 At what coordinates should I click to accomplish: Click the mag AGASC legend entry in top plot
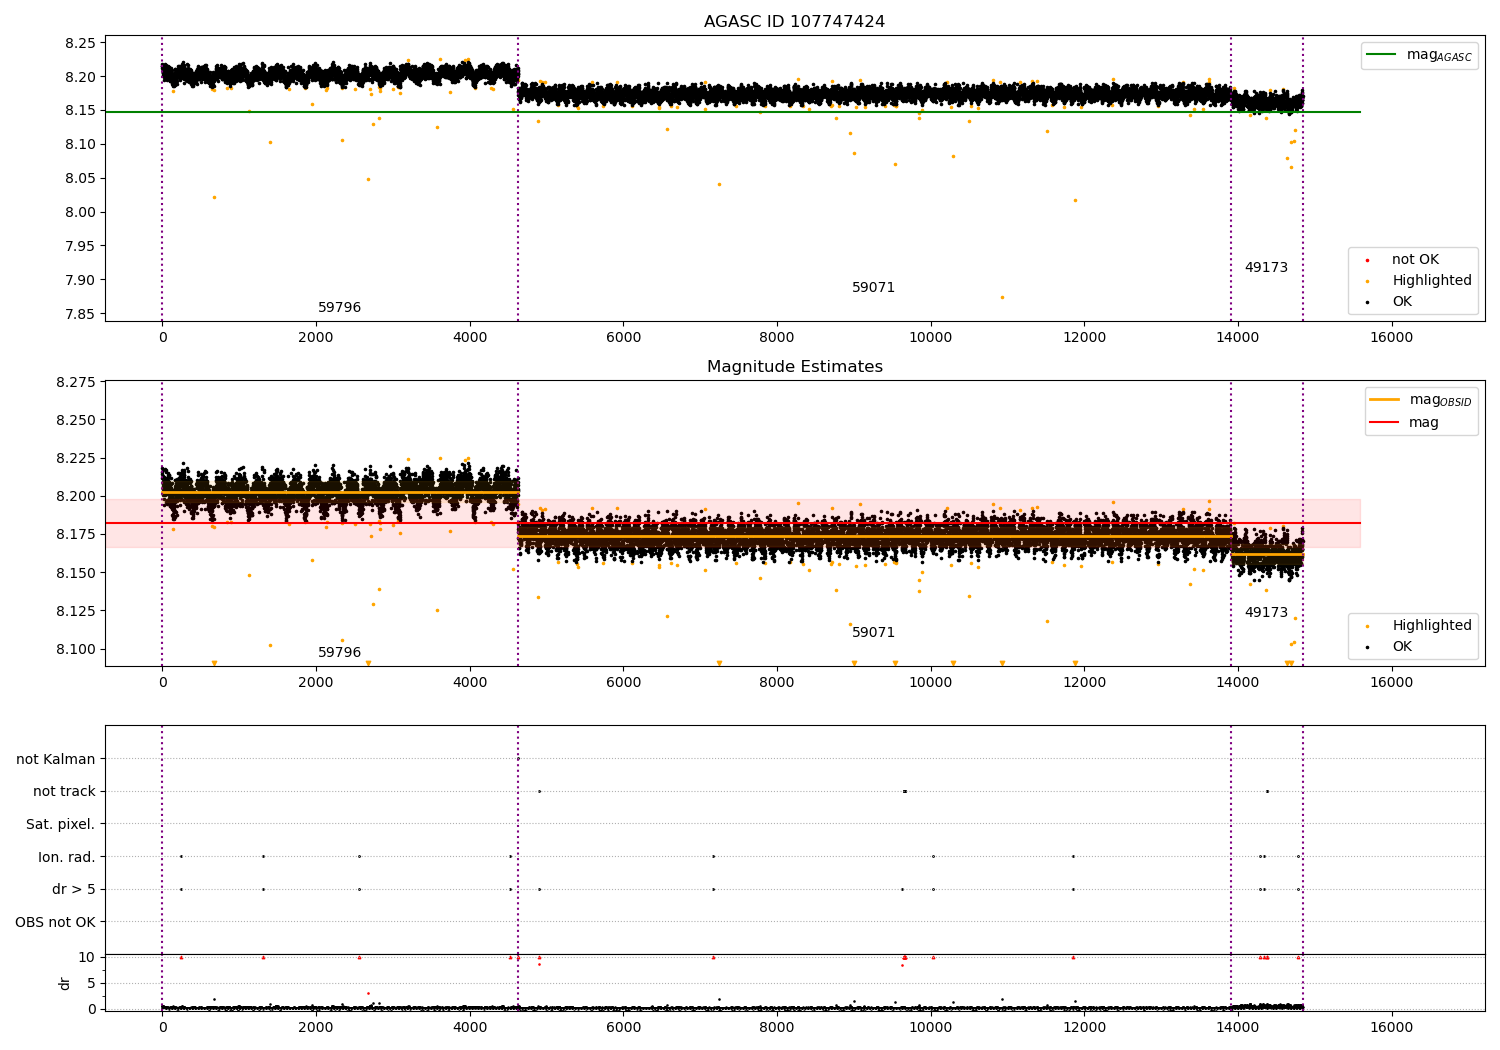pyautogui.click(x=1439, y=56)
